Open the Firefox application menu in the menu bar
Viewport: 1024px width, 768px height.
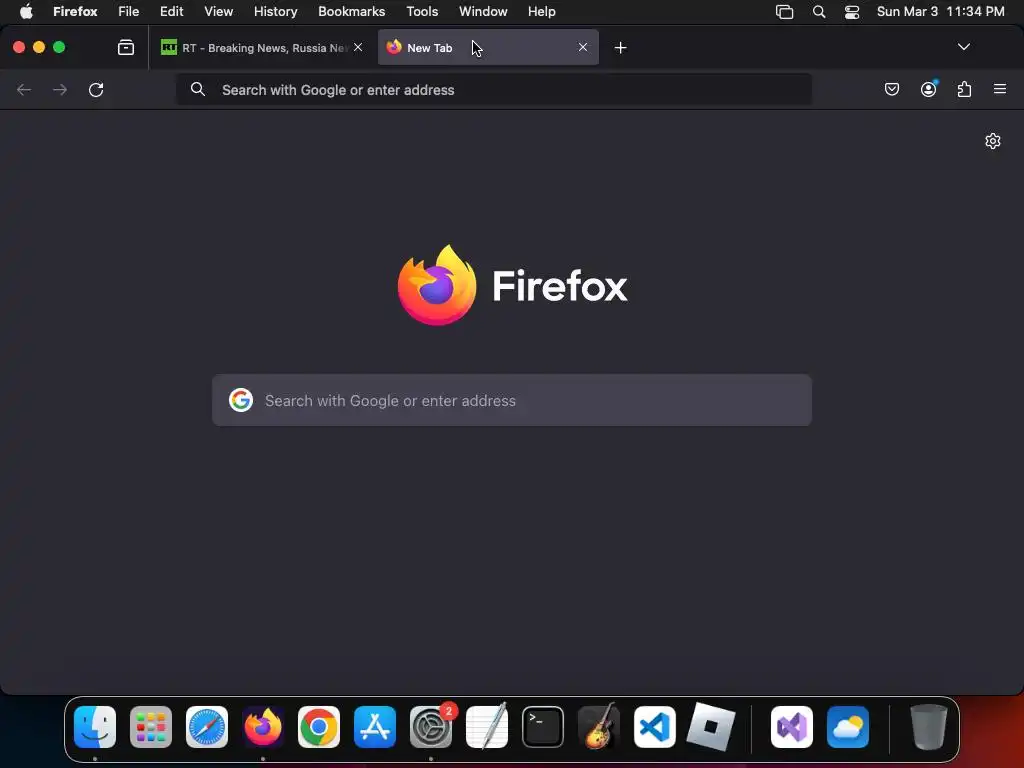coord(75,11)
